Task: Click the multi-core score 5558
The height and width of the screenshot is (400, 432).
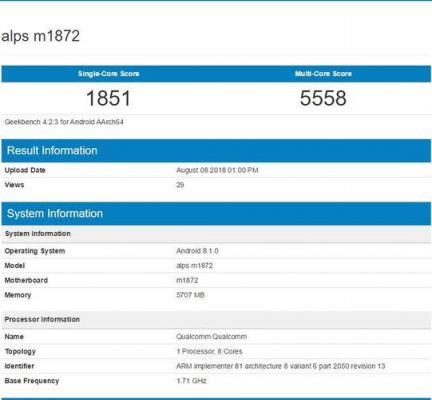Action: [323, 98]
